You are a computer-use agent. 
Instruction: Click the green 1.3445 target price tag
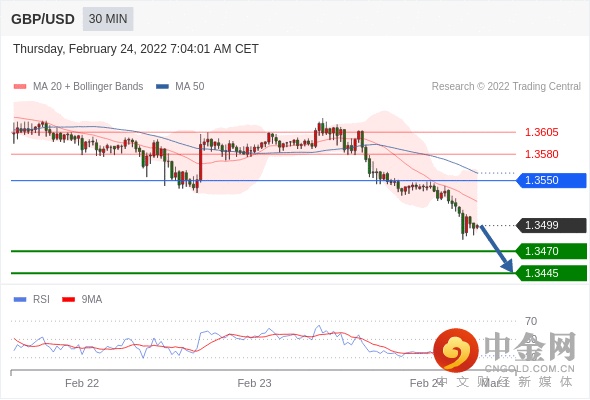(551, 273)
